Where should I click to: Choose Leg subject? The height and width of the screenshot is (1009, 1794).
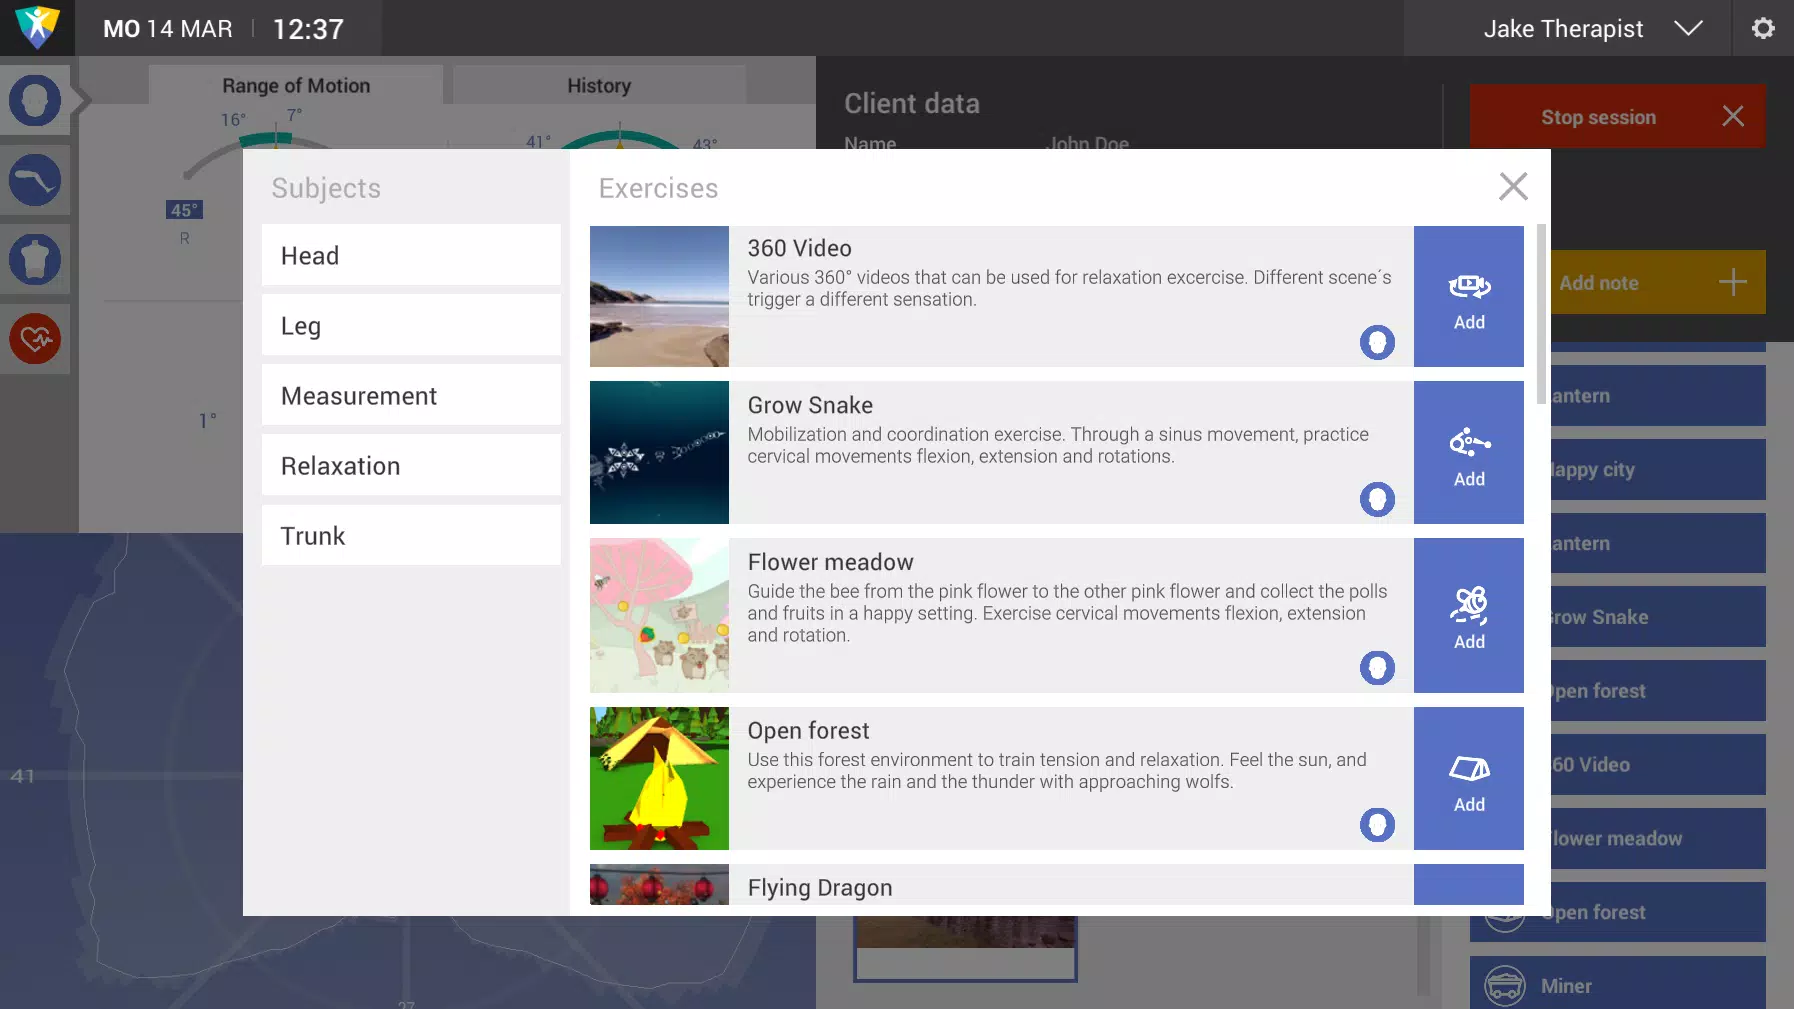pyautogui.click(x=411, y=325)
